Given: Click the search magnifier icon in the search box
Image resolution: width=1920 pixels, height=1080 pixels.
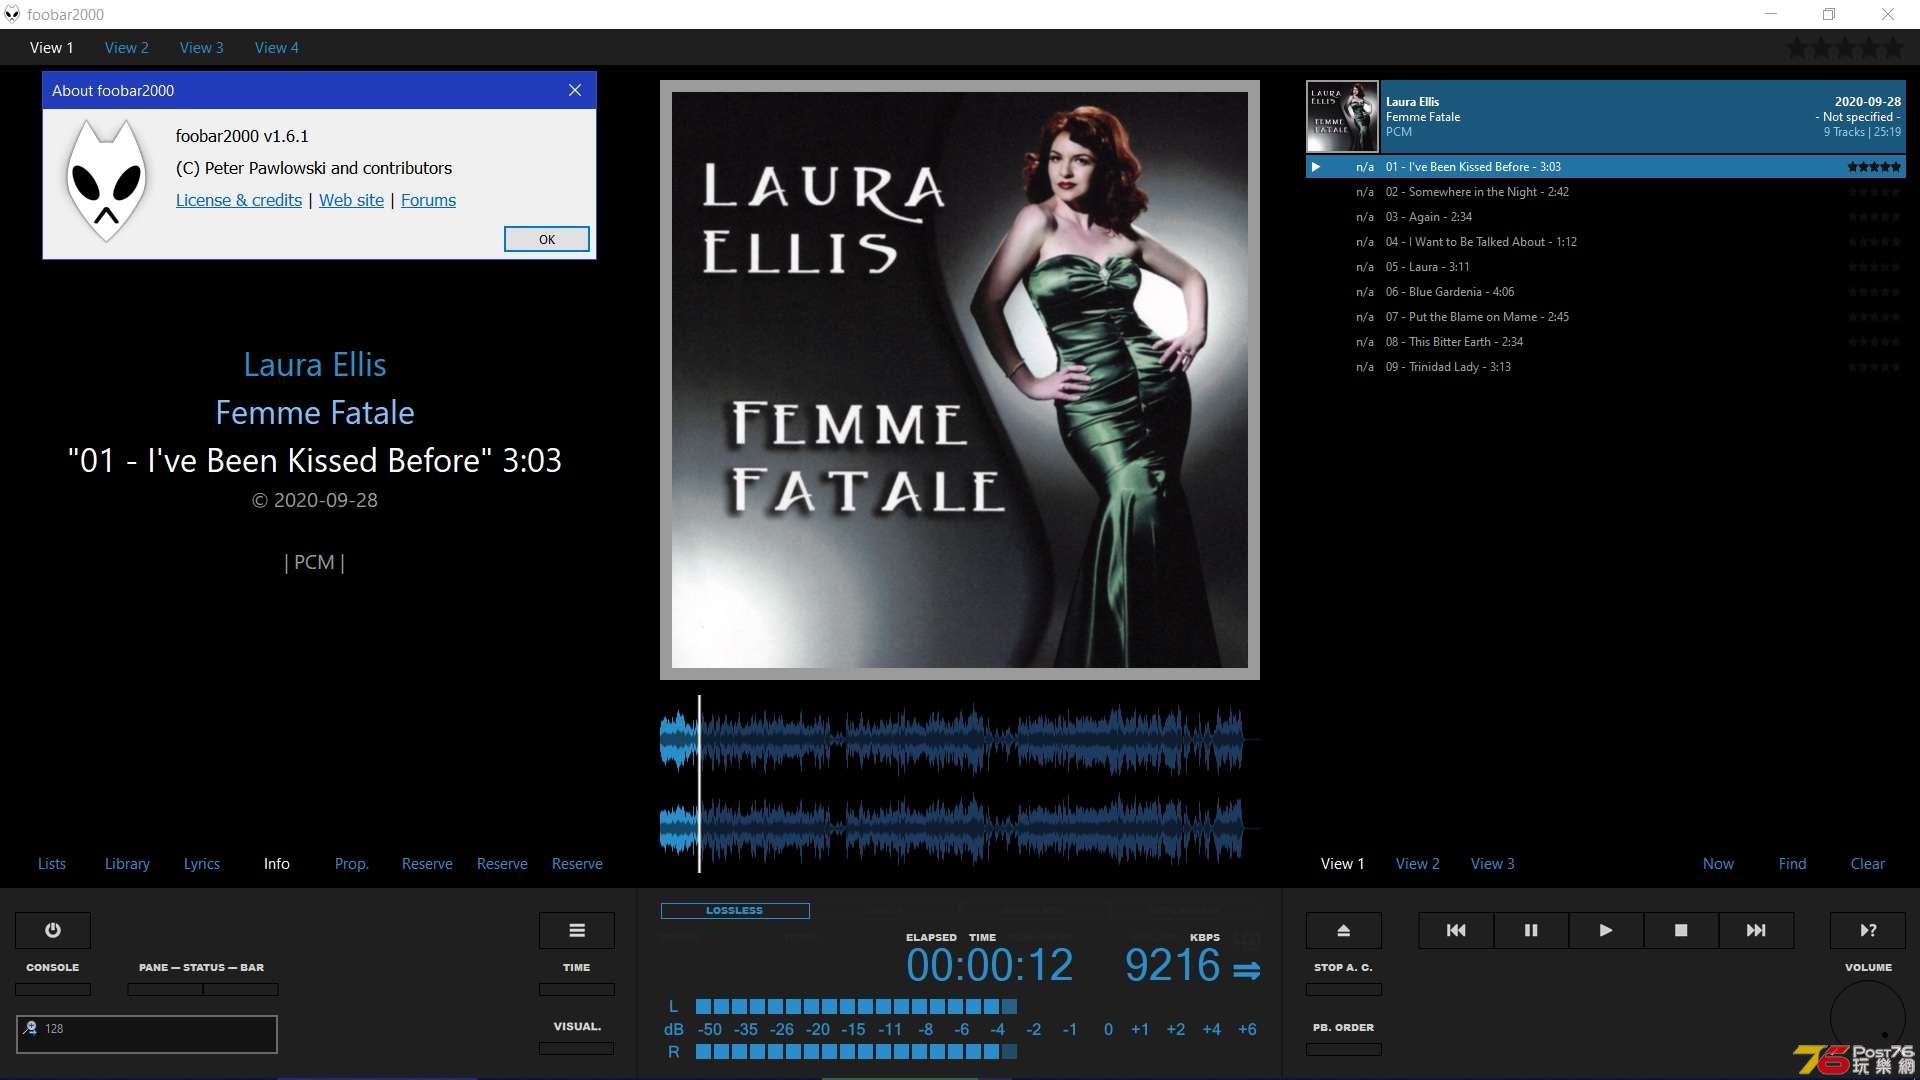Looking at the screenshot, I should pos(31,1028).
